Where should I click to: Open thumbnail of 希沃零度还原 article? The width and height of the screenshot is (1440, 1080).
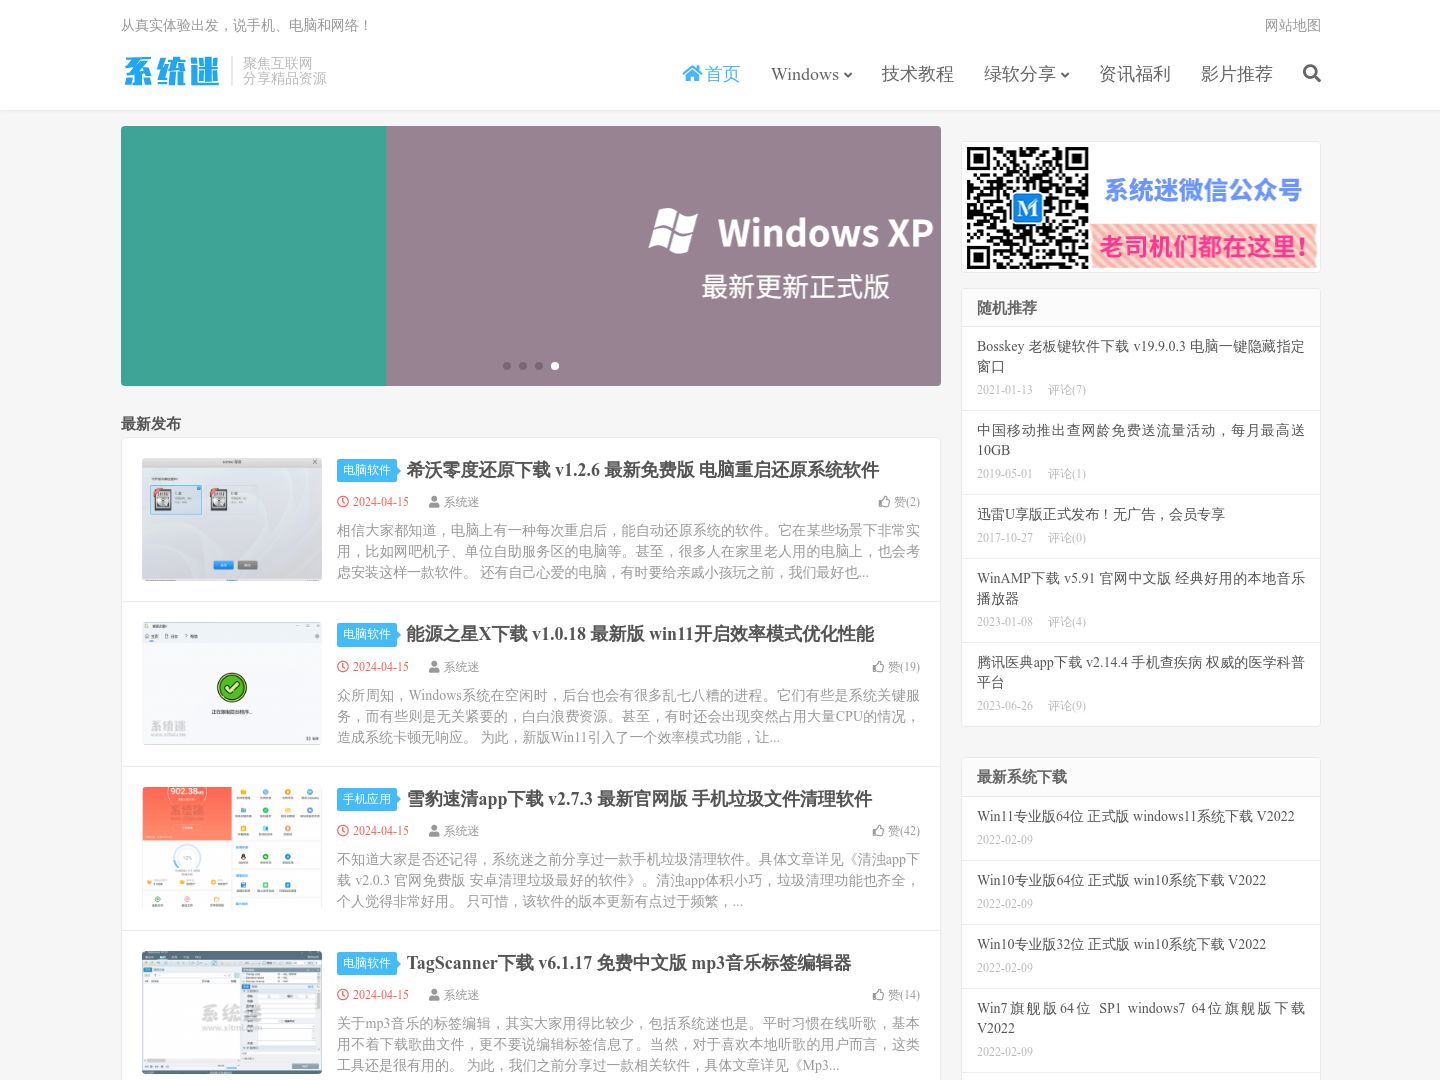click(x=232, y=519)
